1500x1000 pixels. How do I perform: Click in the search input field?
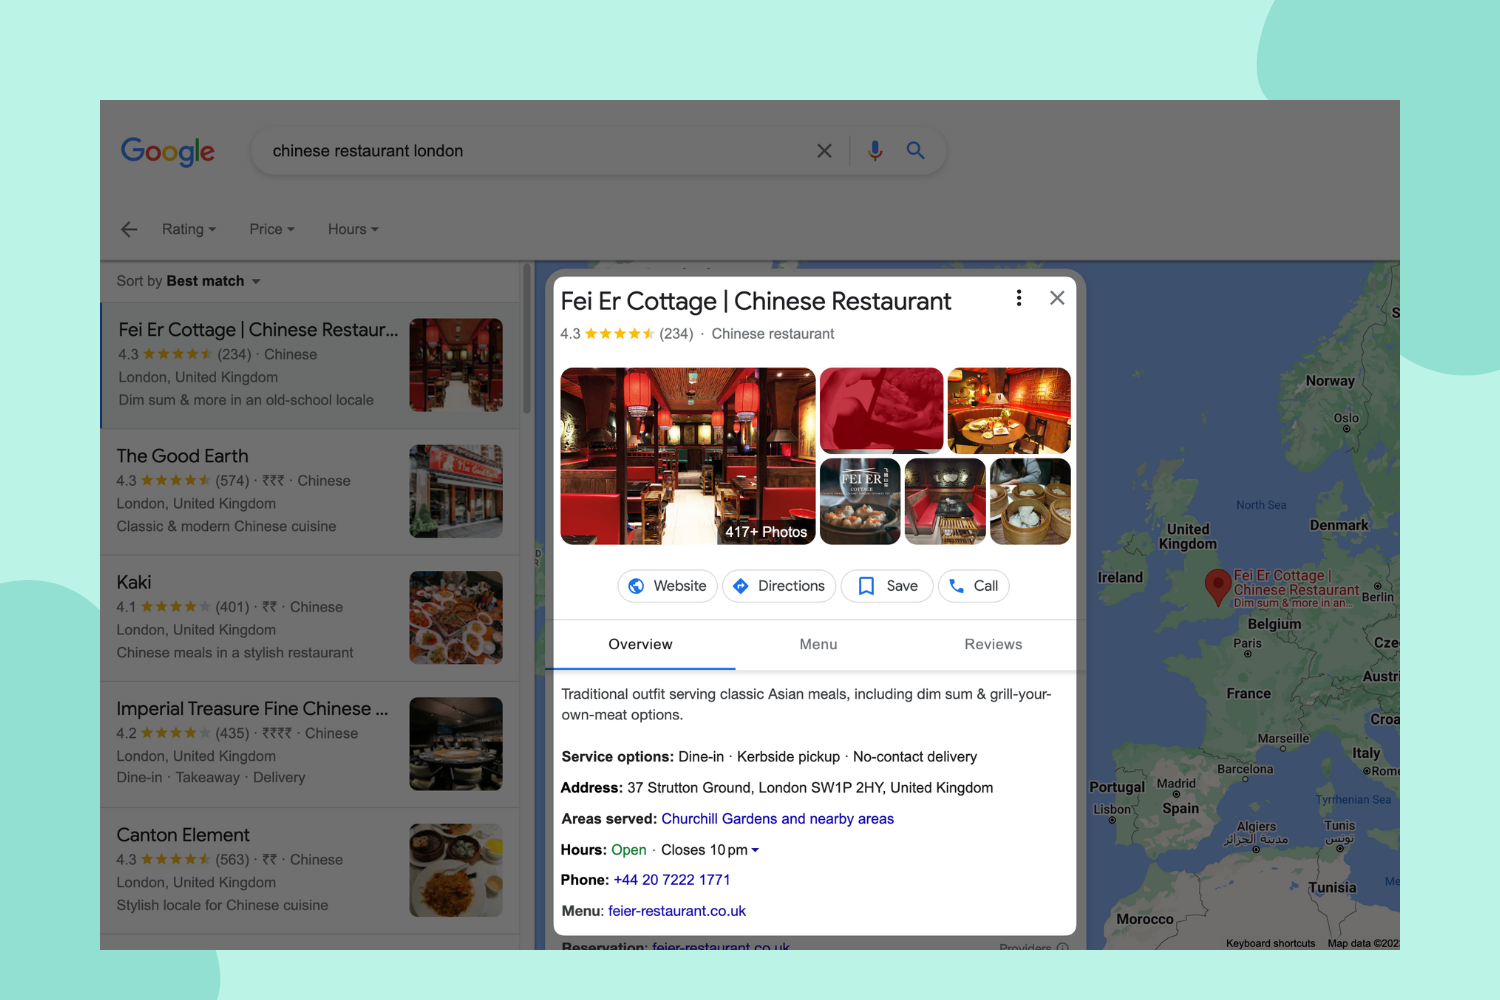pos(530,151)
